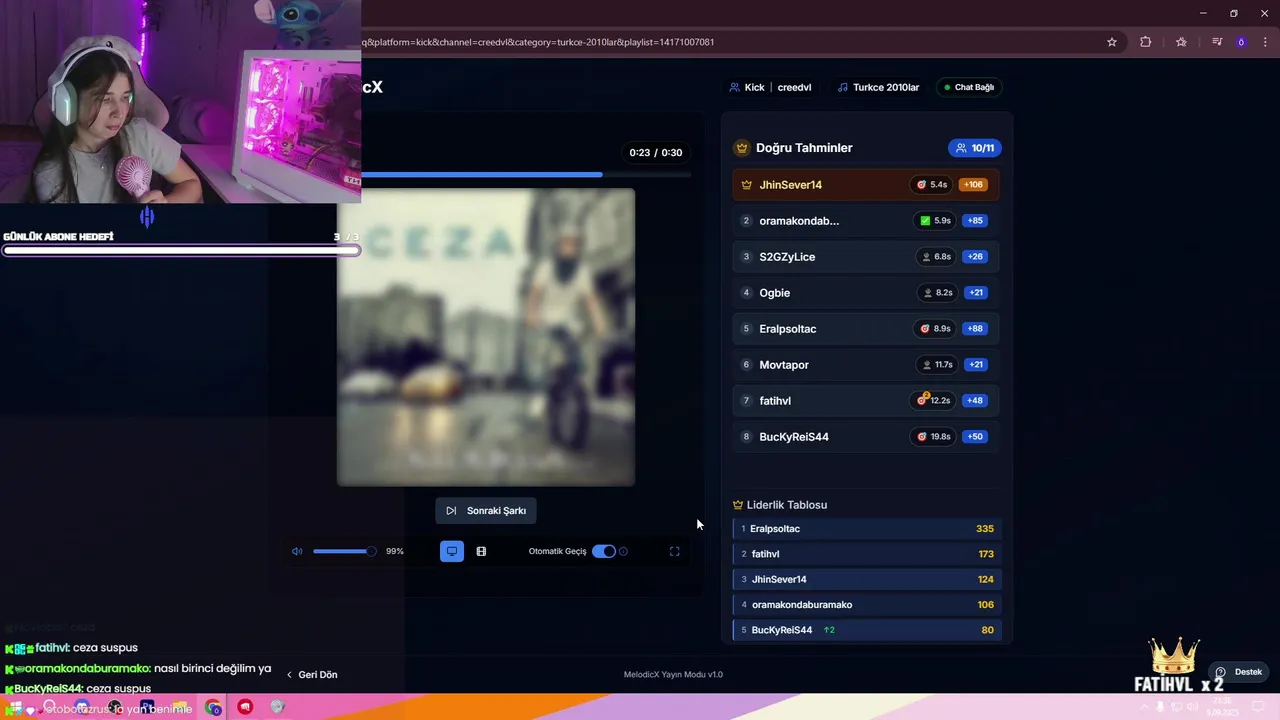Mute the volume speaker icon
1280x720 pixels.
(297, 551)
